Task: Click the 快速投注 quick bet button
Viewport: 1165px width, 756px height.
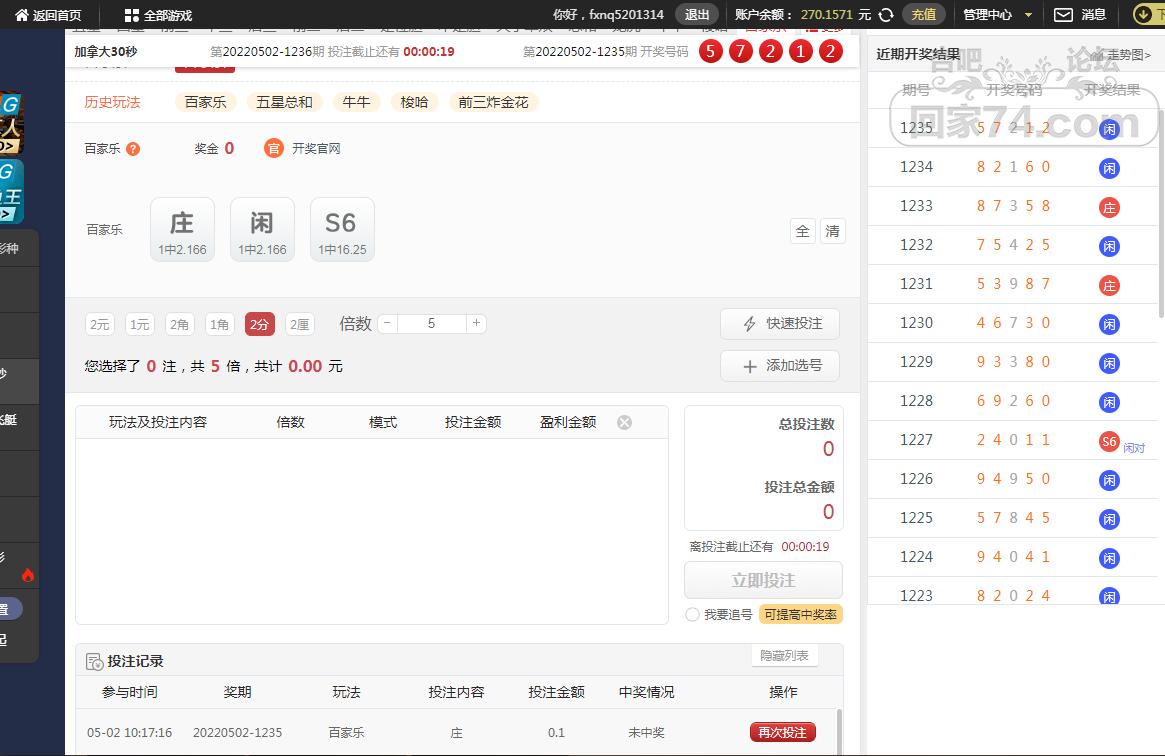Action: click(779, 324)
